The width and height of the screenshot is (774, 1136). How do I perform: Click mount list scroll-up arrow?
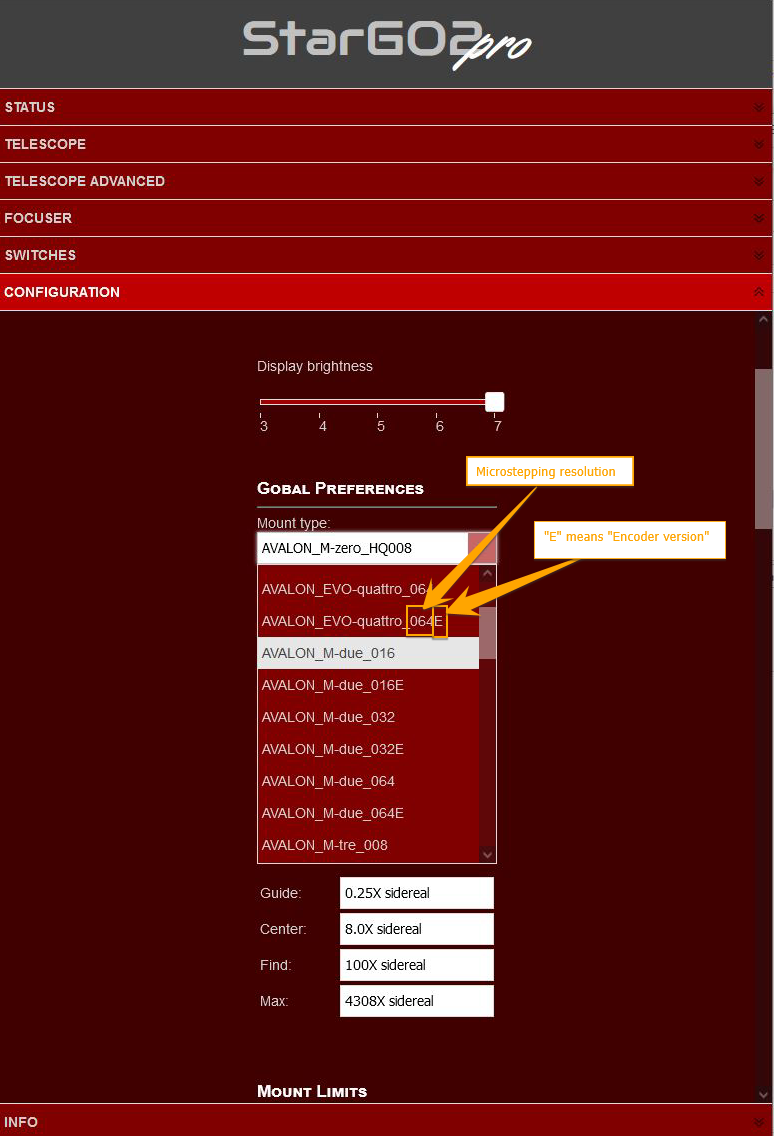pos(488,574)
